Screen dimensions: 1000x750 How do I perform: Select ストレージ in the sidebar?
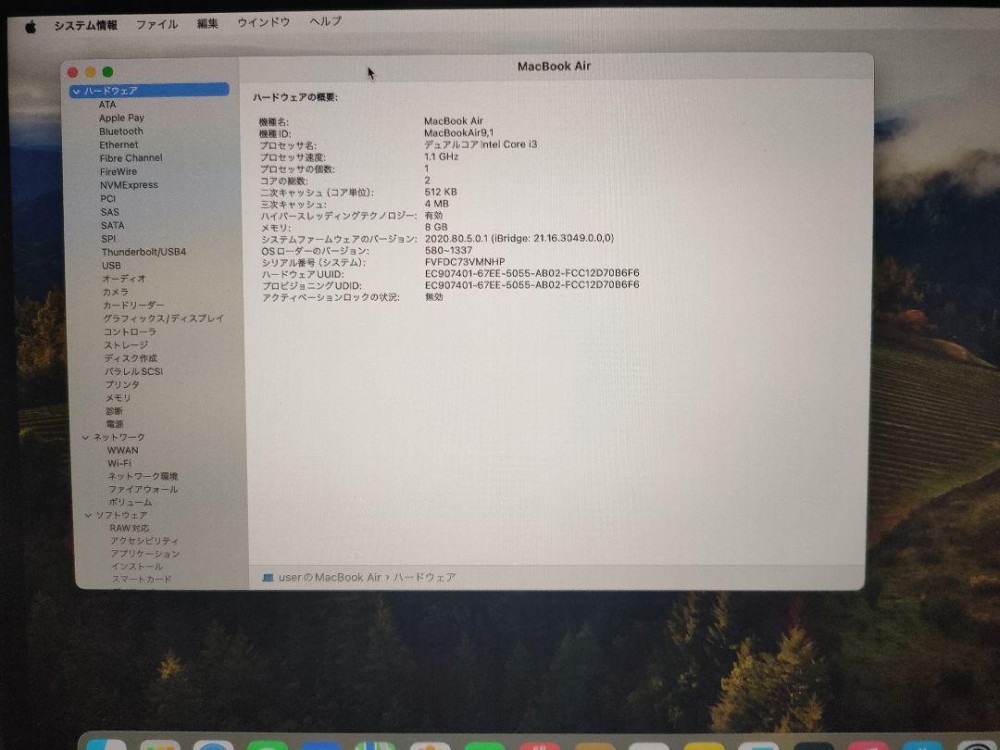click(x=126, y=345)
